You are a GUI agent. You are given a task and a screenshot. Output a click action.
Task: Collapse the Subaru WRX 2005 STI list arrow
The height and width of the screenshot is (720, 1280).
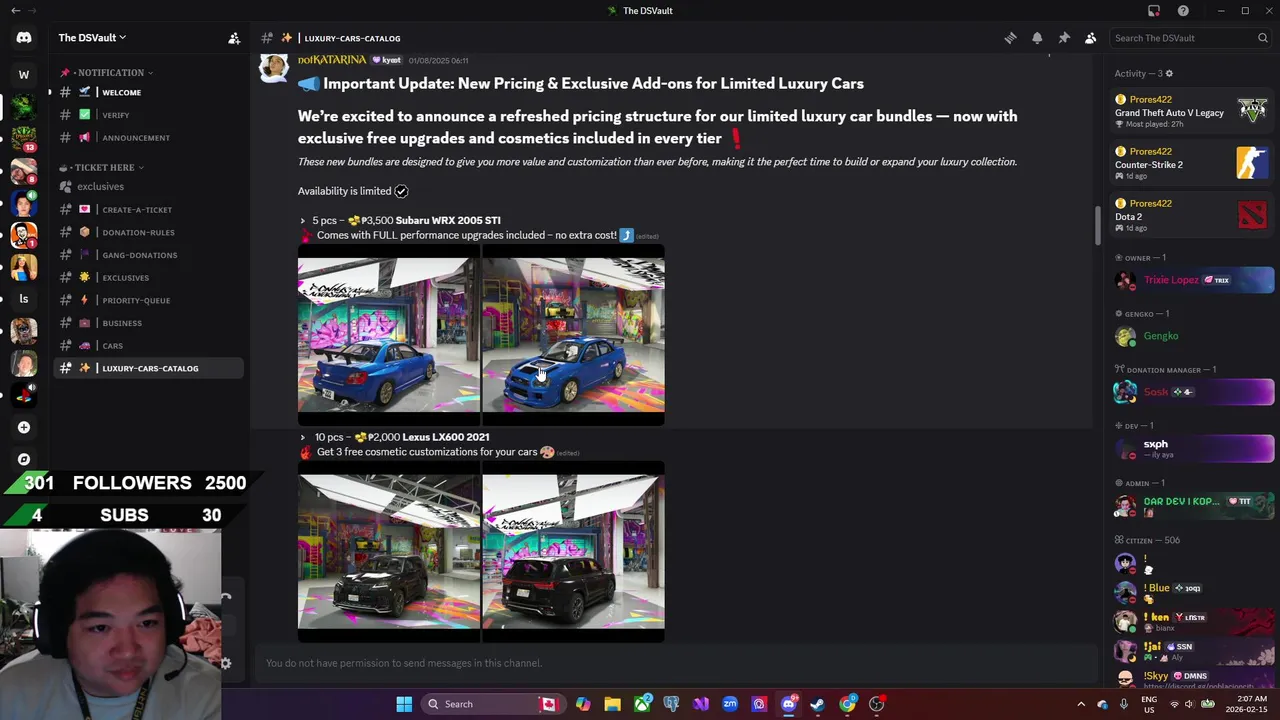tap(303, 221)
